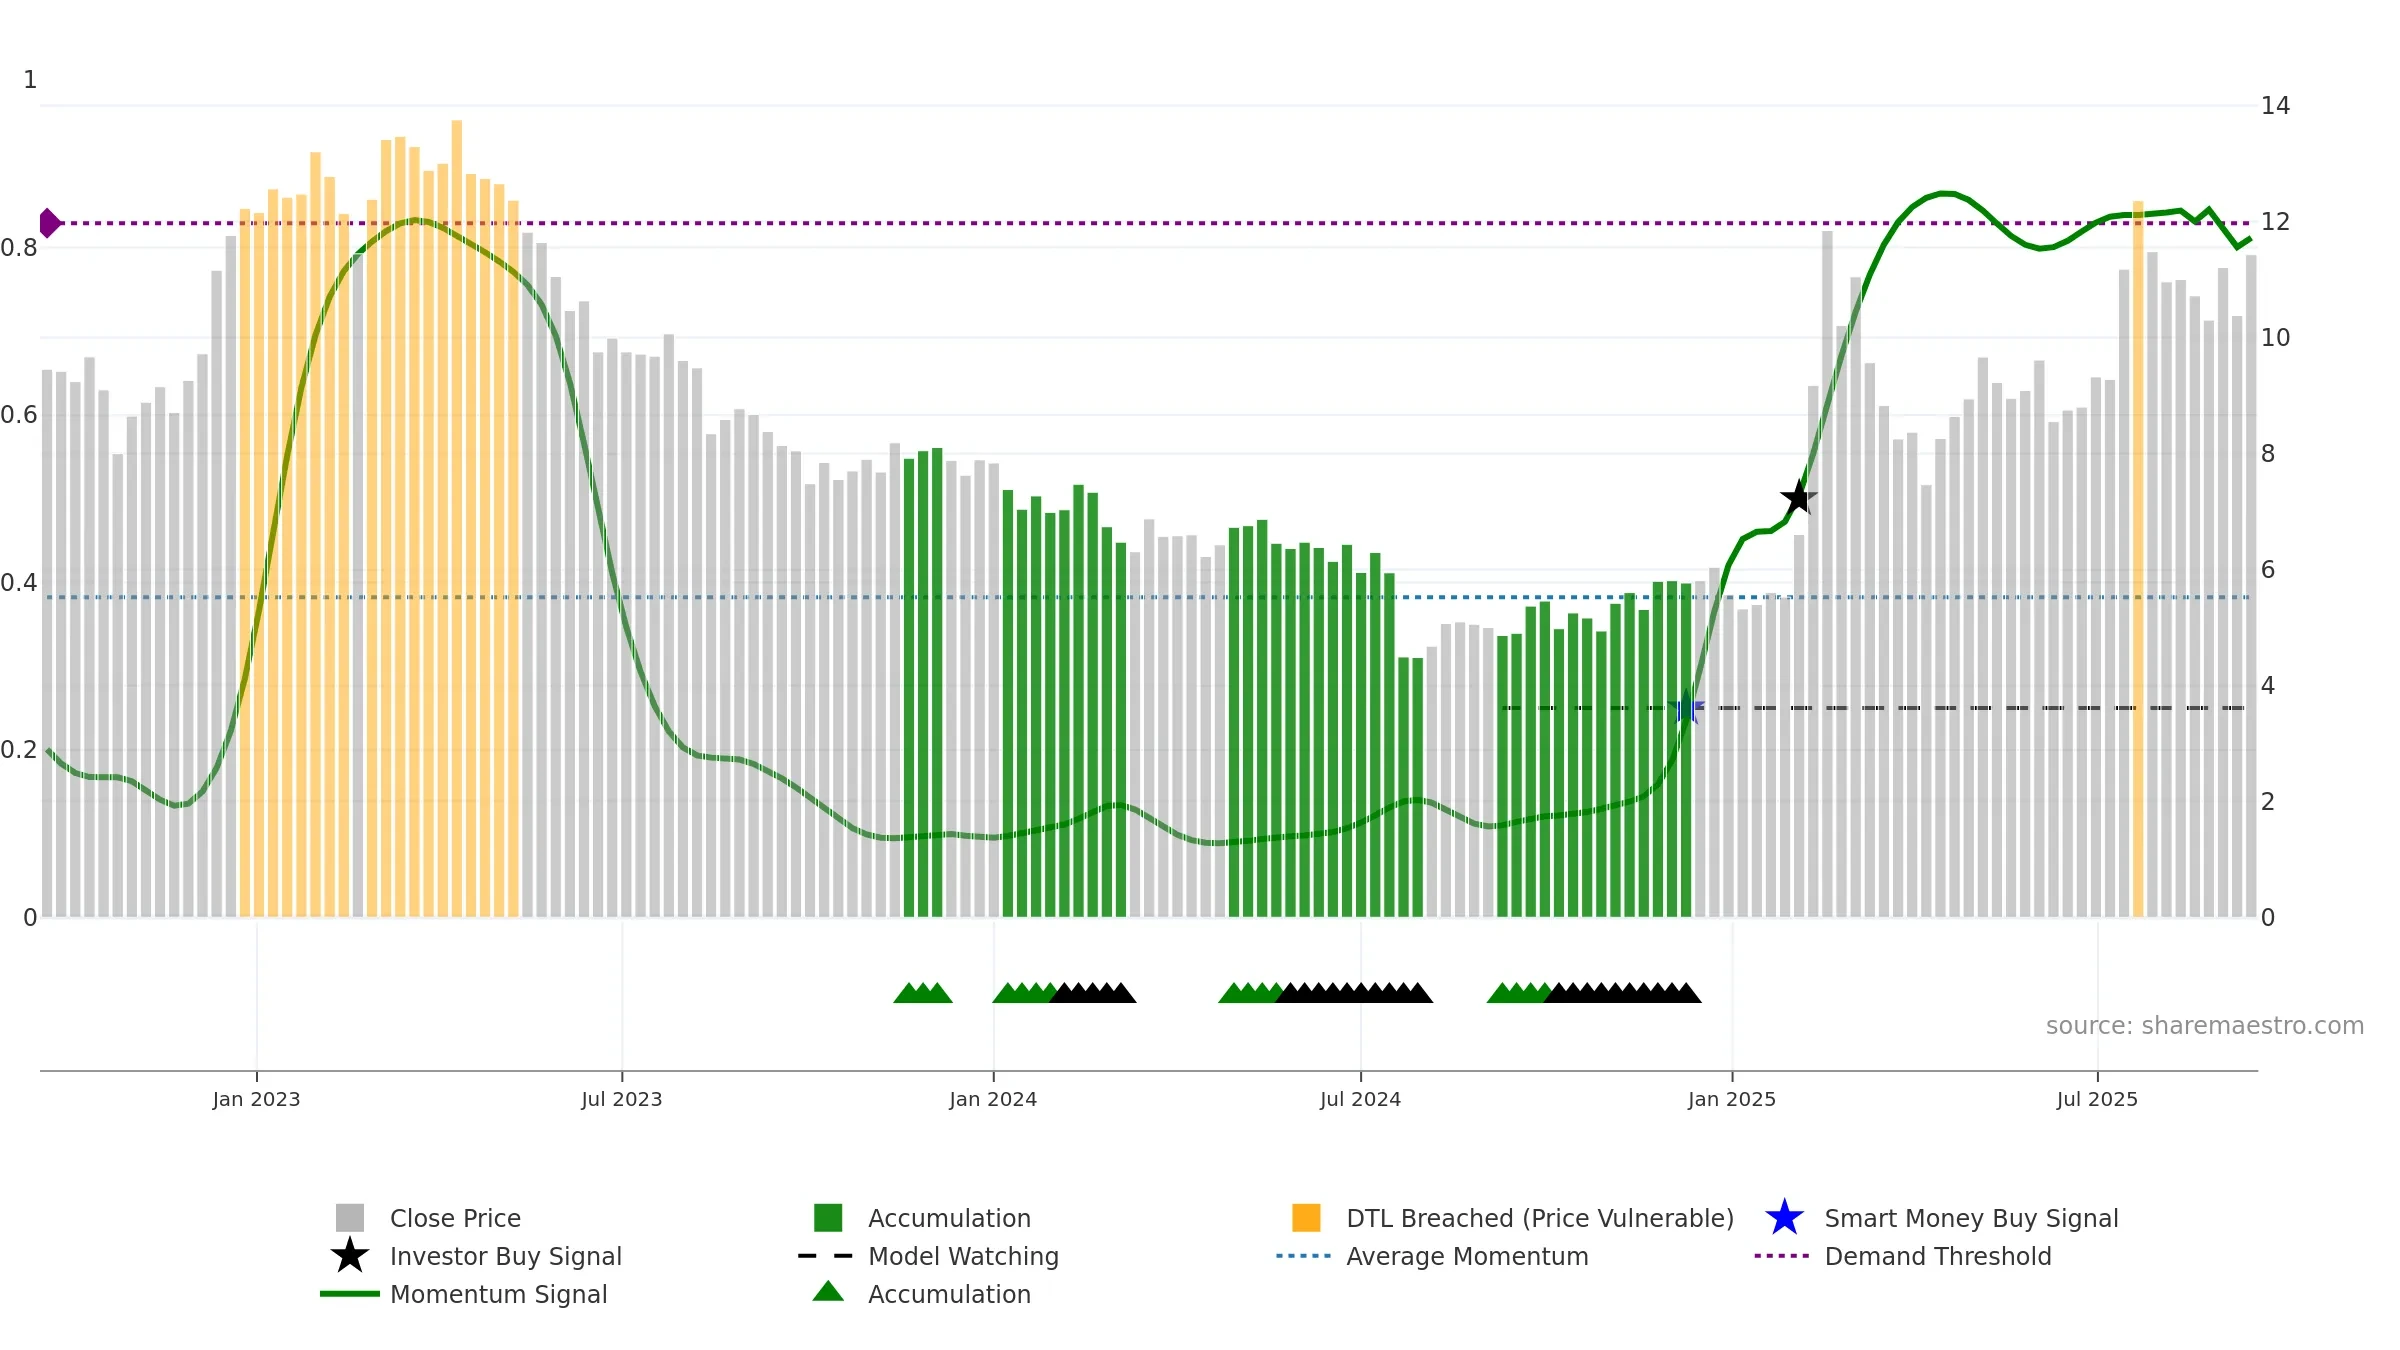
Task: Click the black star Investor Buy Signal legend icon
Action: pyautogui.click(x=350, y=1255)
